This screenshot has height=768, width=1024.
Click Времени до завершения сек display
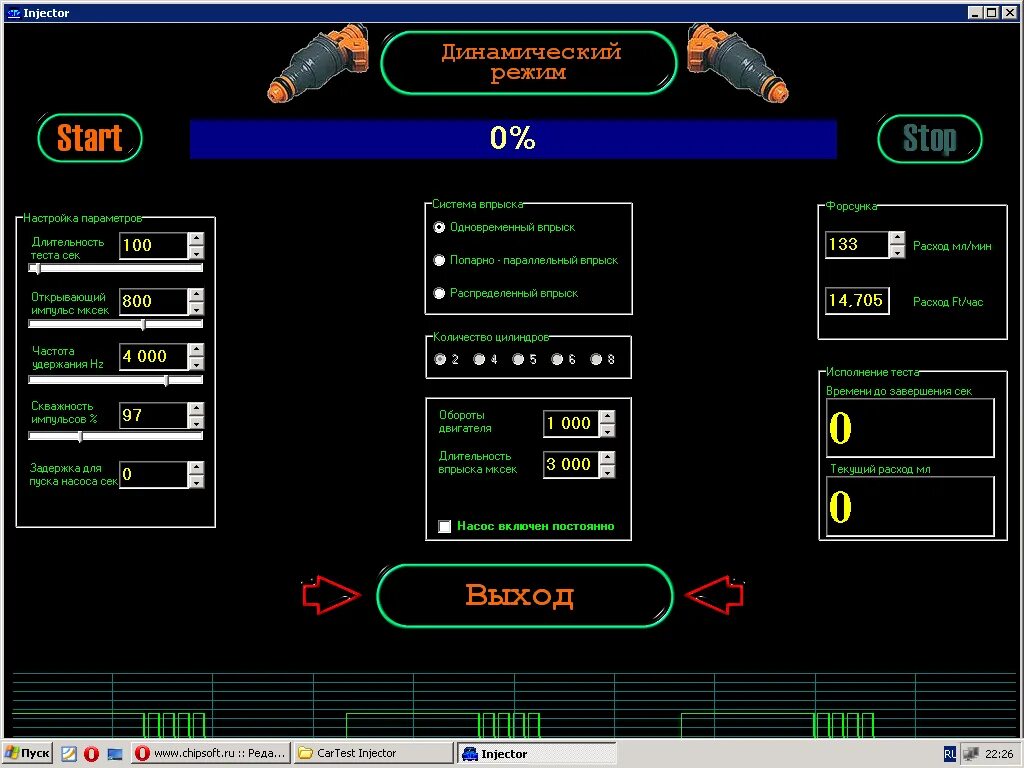pyautogui.click(x=910, y=428)
